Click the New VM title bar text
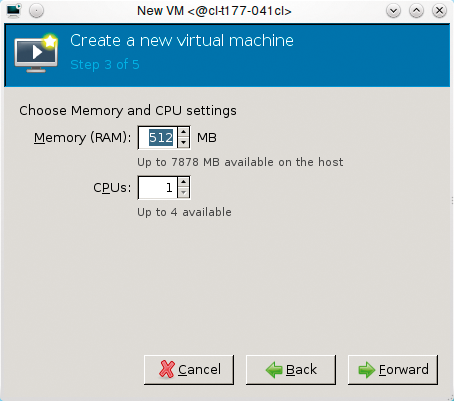This screenshot has height=401, width=454. [x=214, y=11]
